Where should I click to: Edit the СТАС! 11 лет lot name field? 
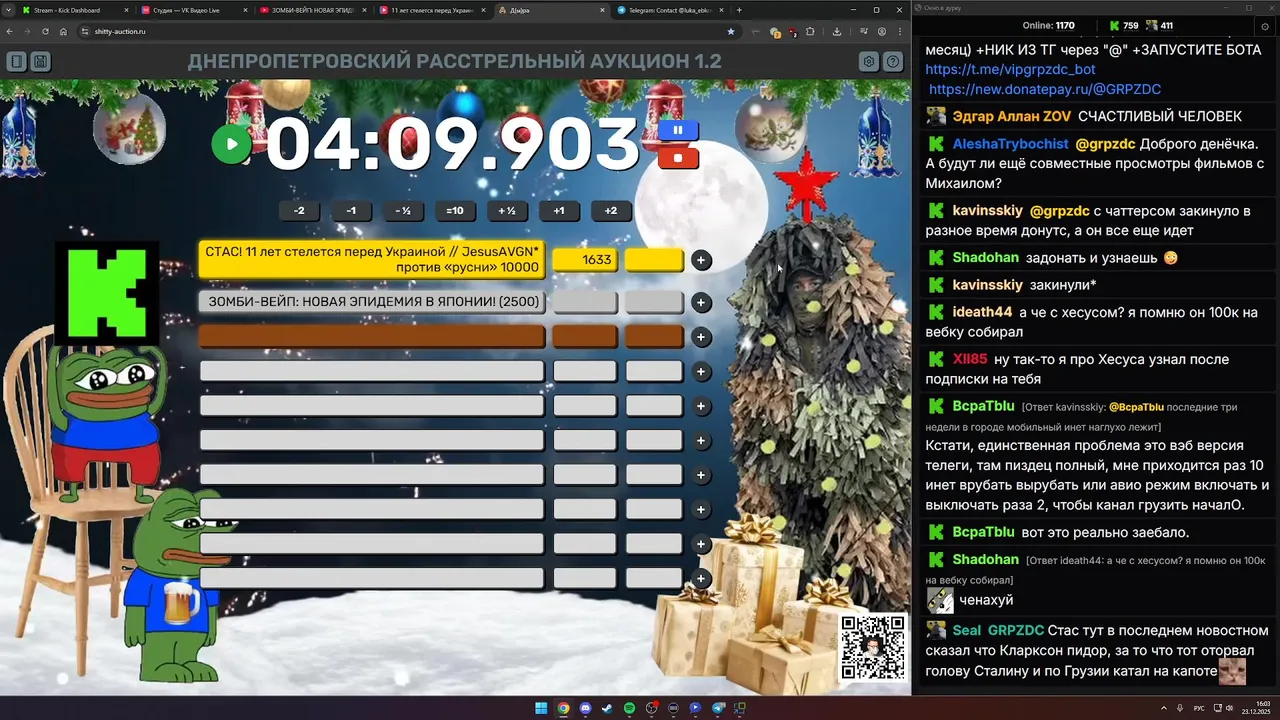pyautogui.click(x=372, y=260)
